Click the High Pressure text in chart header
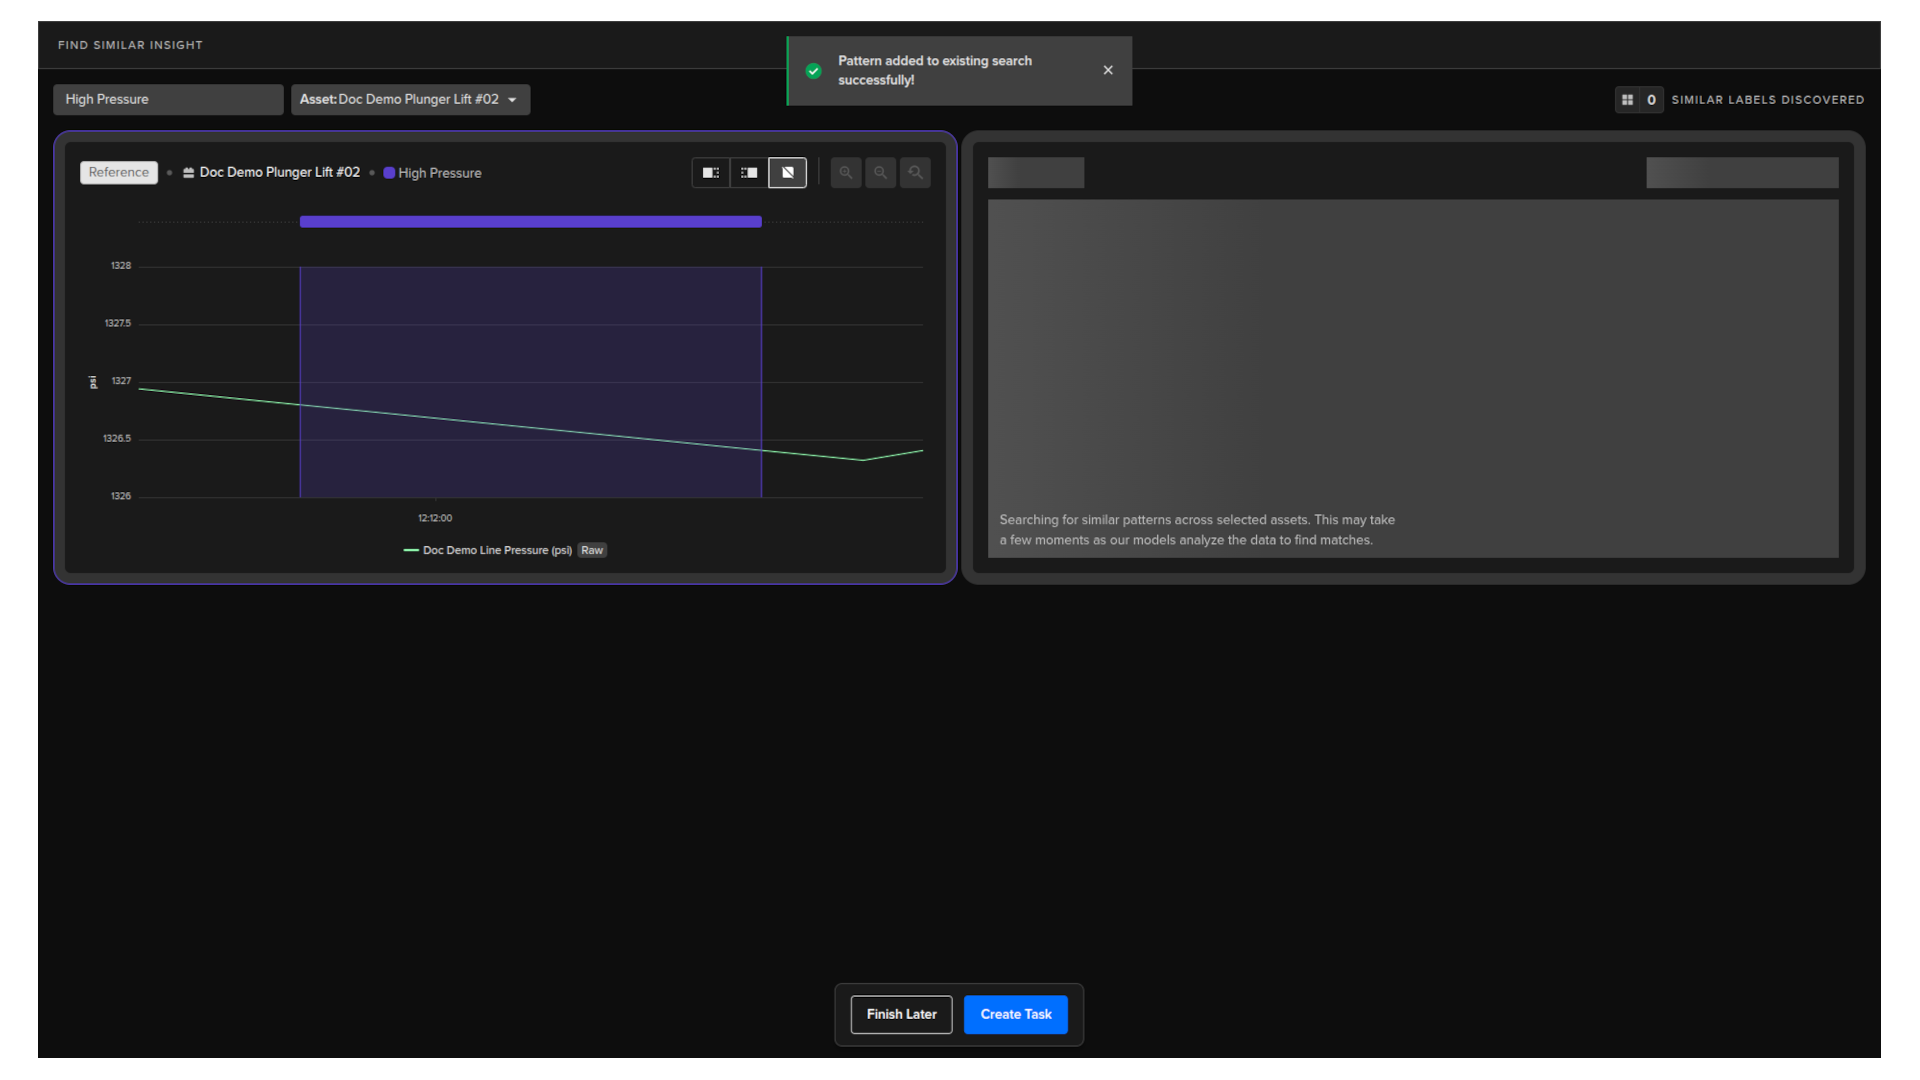The image size is (1920, 1080). [439, 173]
